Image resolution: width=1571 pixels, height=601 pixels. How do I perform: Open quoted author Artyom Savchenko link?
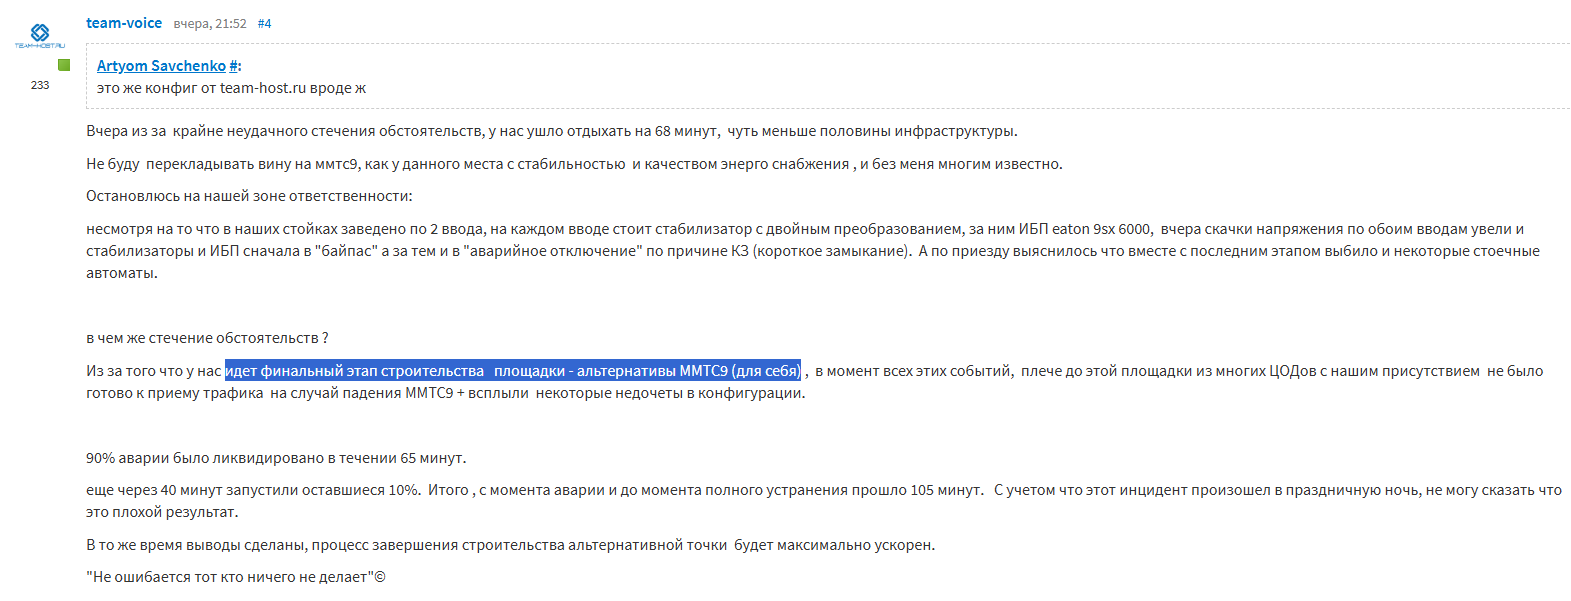161,66
